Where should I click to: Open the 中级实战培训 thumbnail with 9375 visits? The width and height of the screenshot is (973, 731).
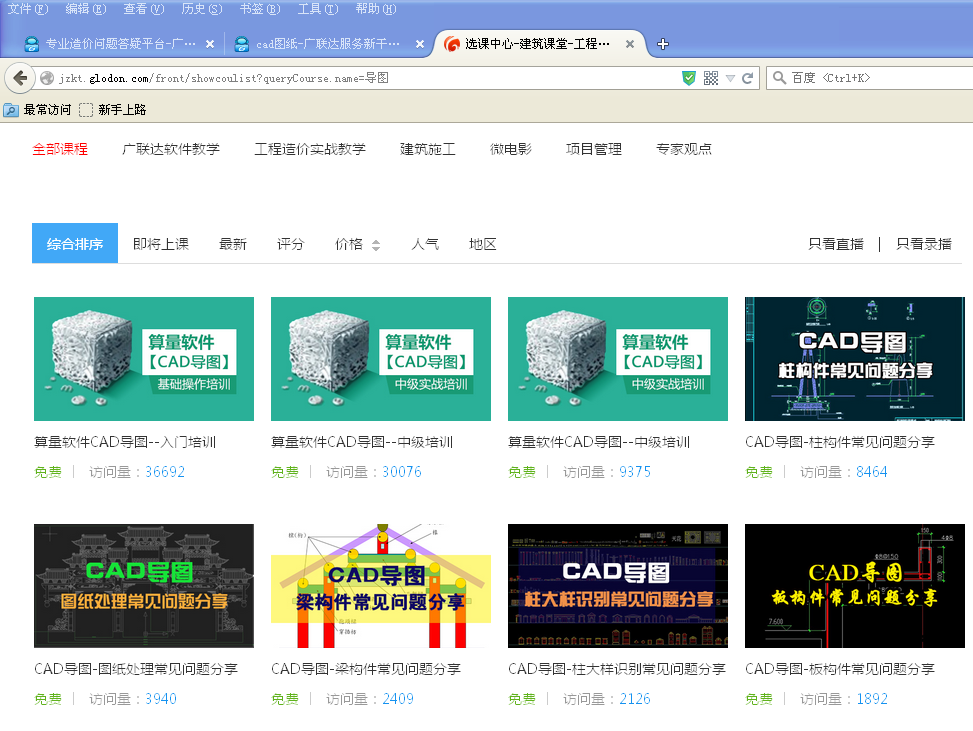618,359
